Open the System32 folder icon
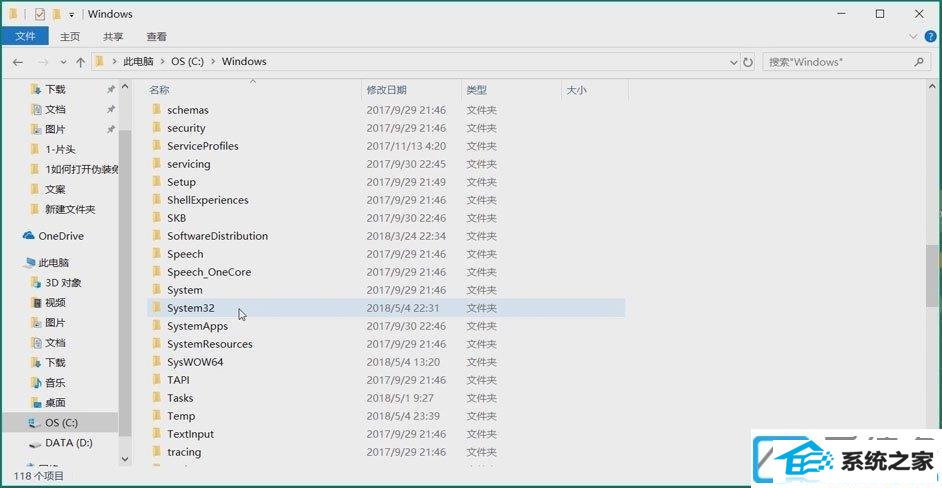The height and width of the screenshot is (488, 942). pos(156,308)
